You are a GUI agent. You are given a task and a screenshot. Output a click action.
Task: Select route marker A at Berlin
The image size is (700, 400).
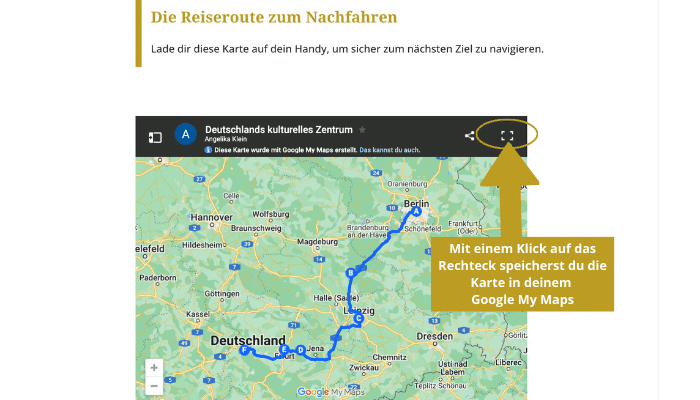417,211
